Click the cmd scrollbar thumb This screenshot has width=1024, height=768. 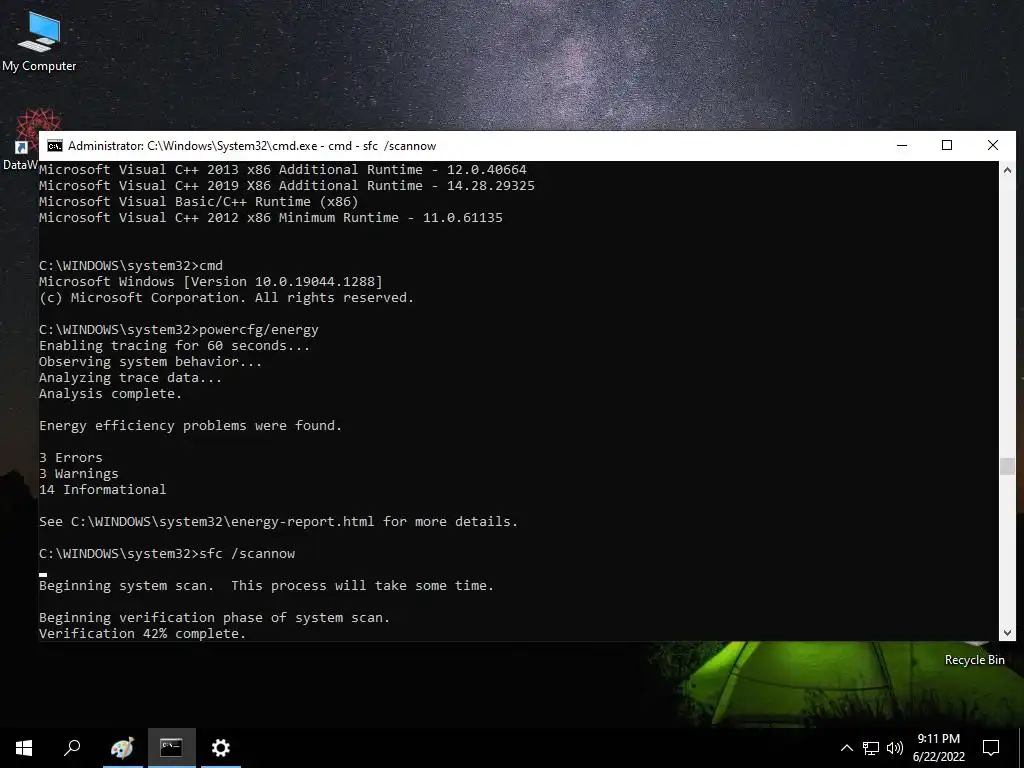pos(1007,466)
